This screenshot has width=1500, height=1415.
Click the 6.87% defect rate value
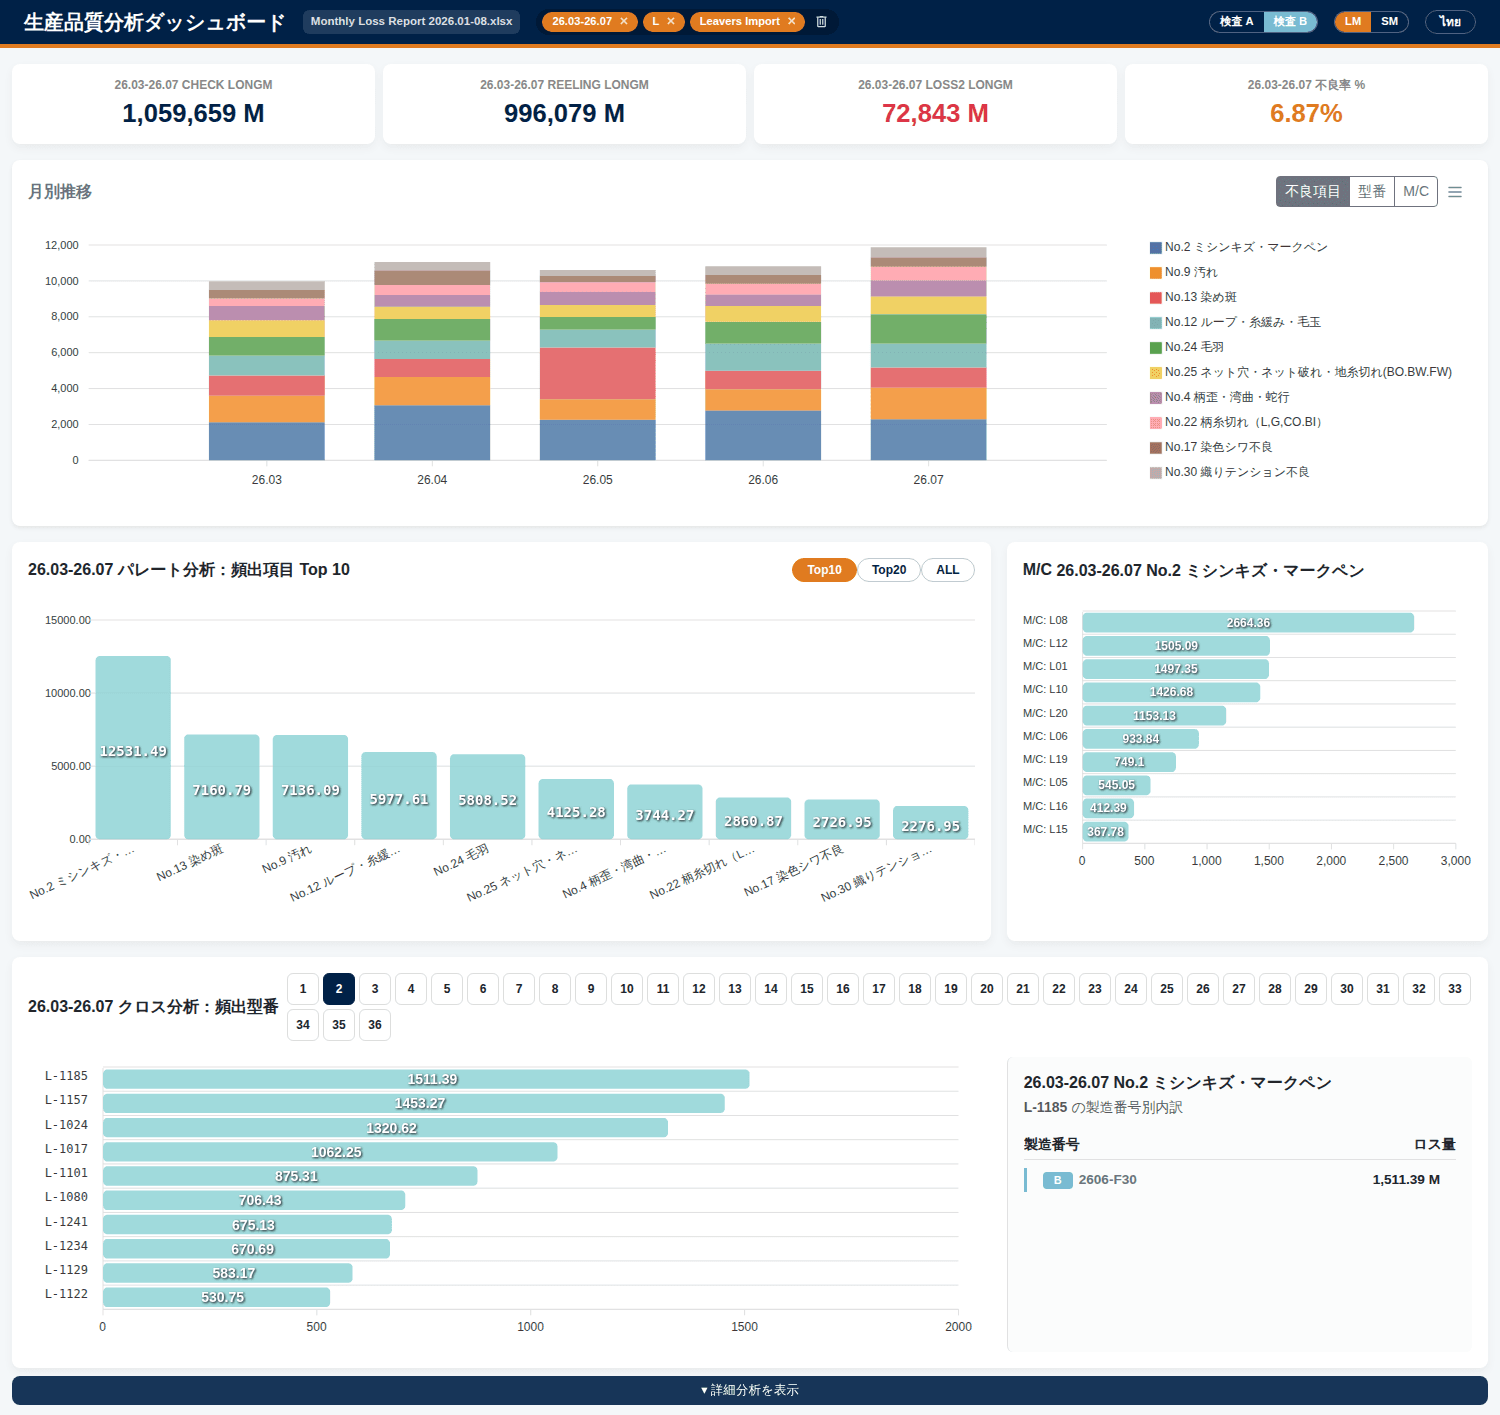pos(1306,113)
